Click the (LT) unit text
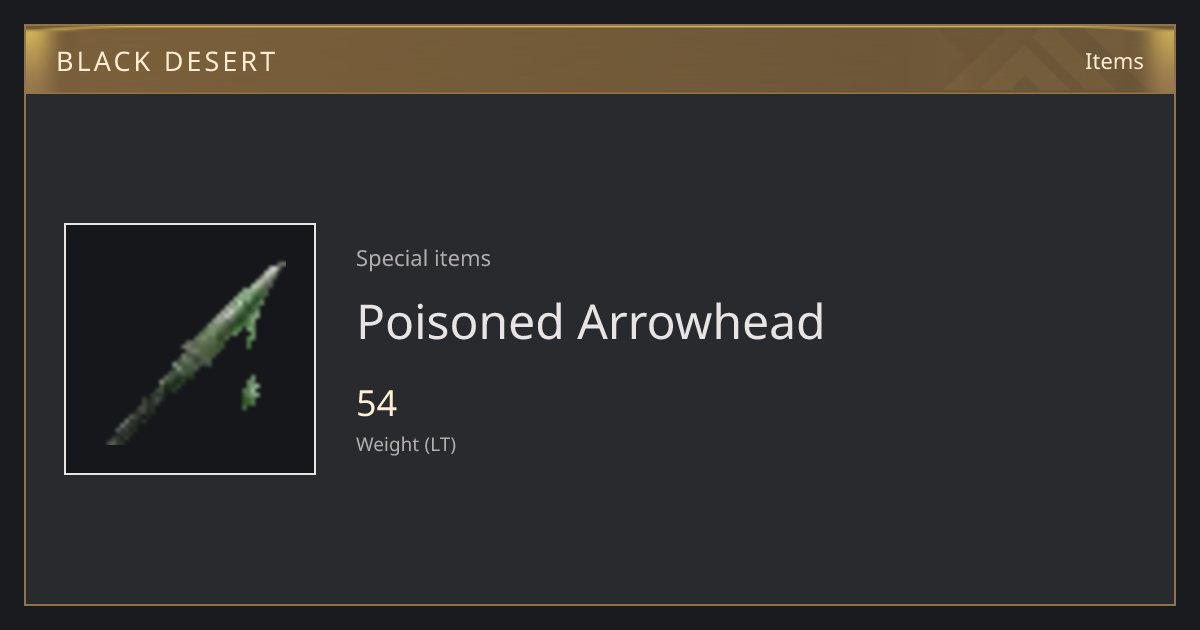Viewport: 1200px width, 630px height. click(x=441, y=444)
